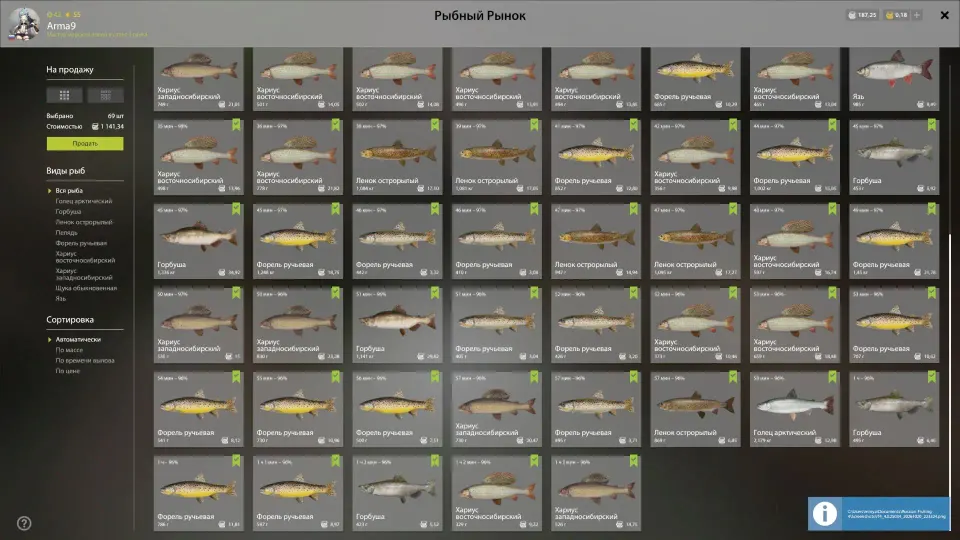
Task: Switch to the large grid view icon
Action: 64,95
